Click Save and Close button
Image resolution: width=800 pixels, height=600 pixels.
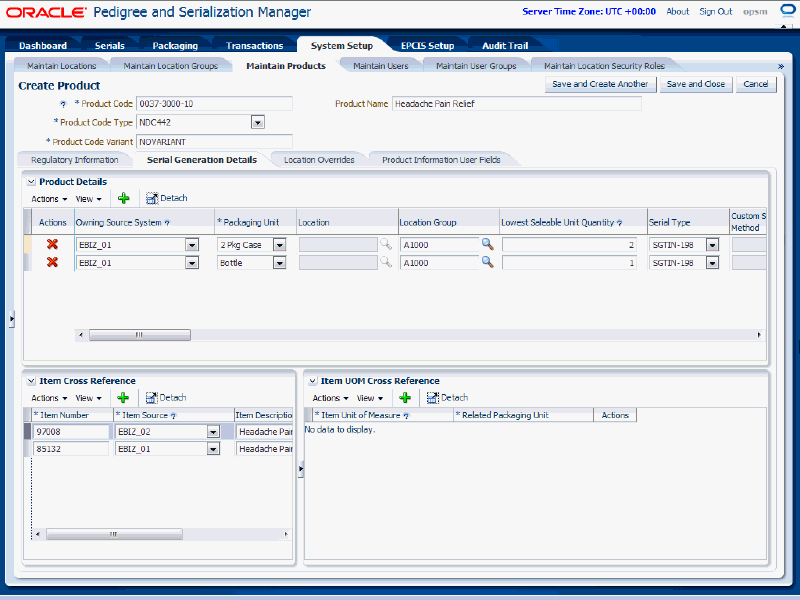coord(696,84)
